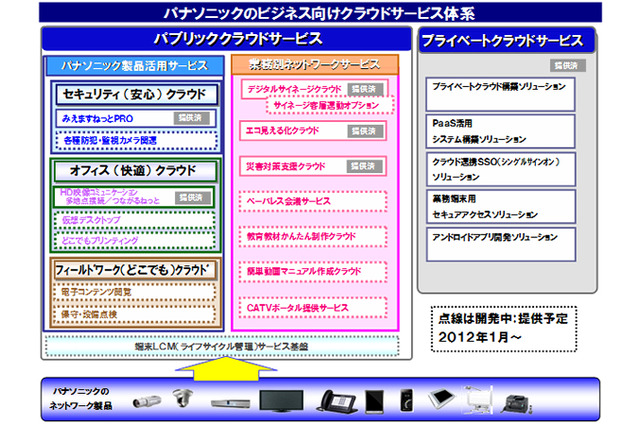640x426 pixels.
Task: Click 提供済 badge beside エコ見える化クラウド
Action: (365, 131)
